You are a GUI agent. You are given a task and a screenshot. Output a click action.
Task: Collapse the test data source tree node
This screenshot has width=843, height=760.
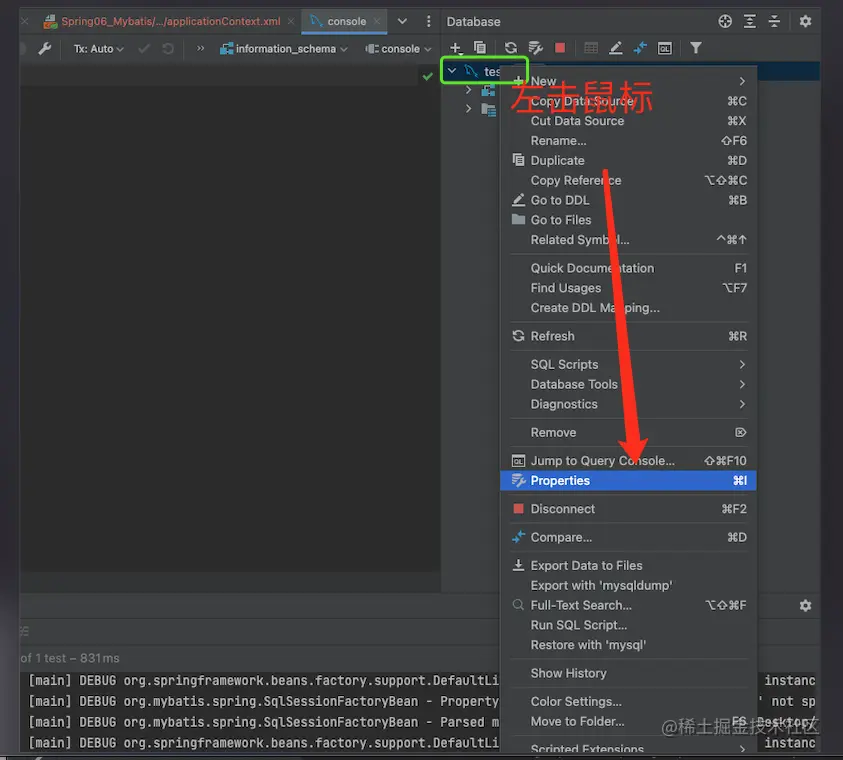coord(452,71)
